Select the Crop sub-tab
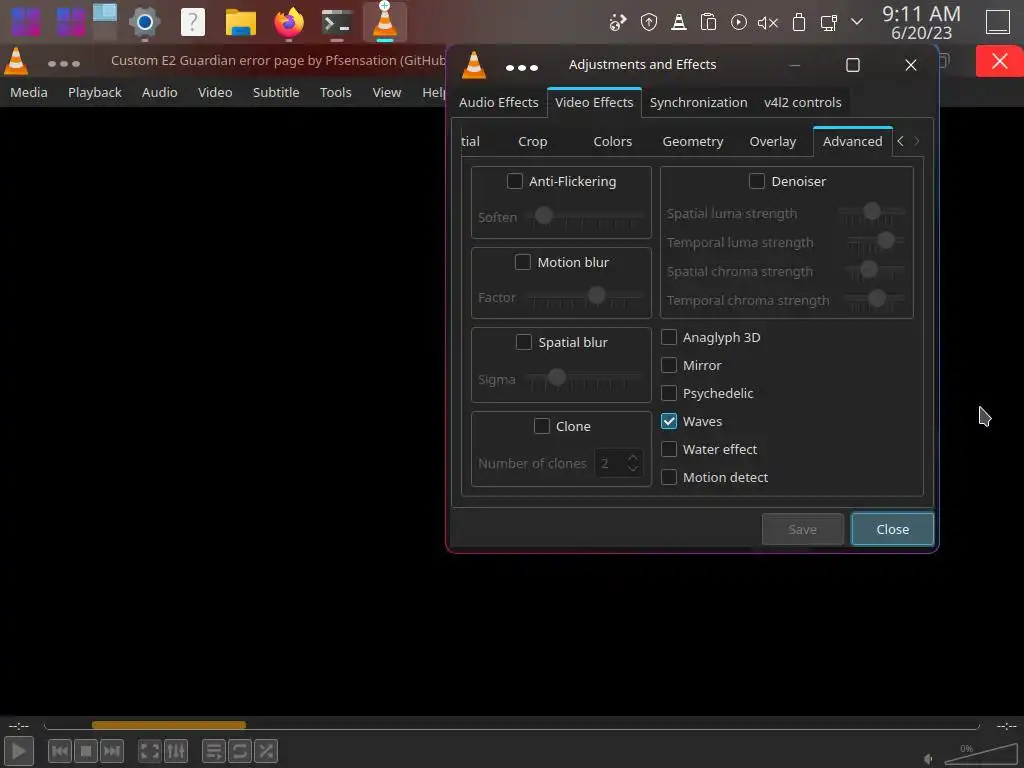 [x=532, y=142]
